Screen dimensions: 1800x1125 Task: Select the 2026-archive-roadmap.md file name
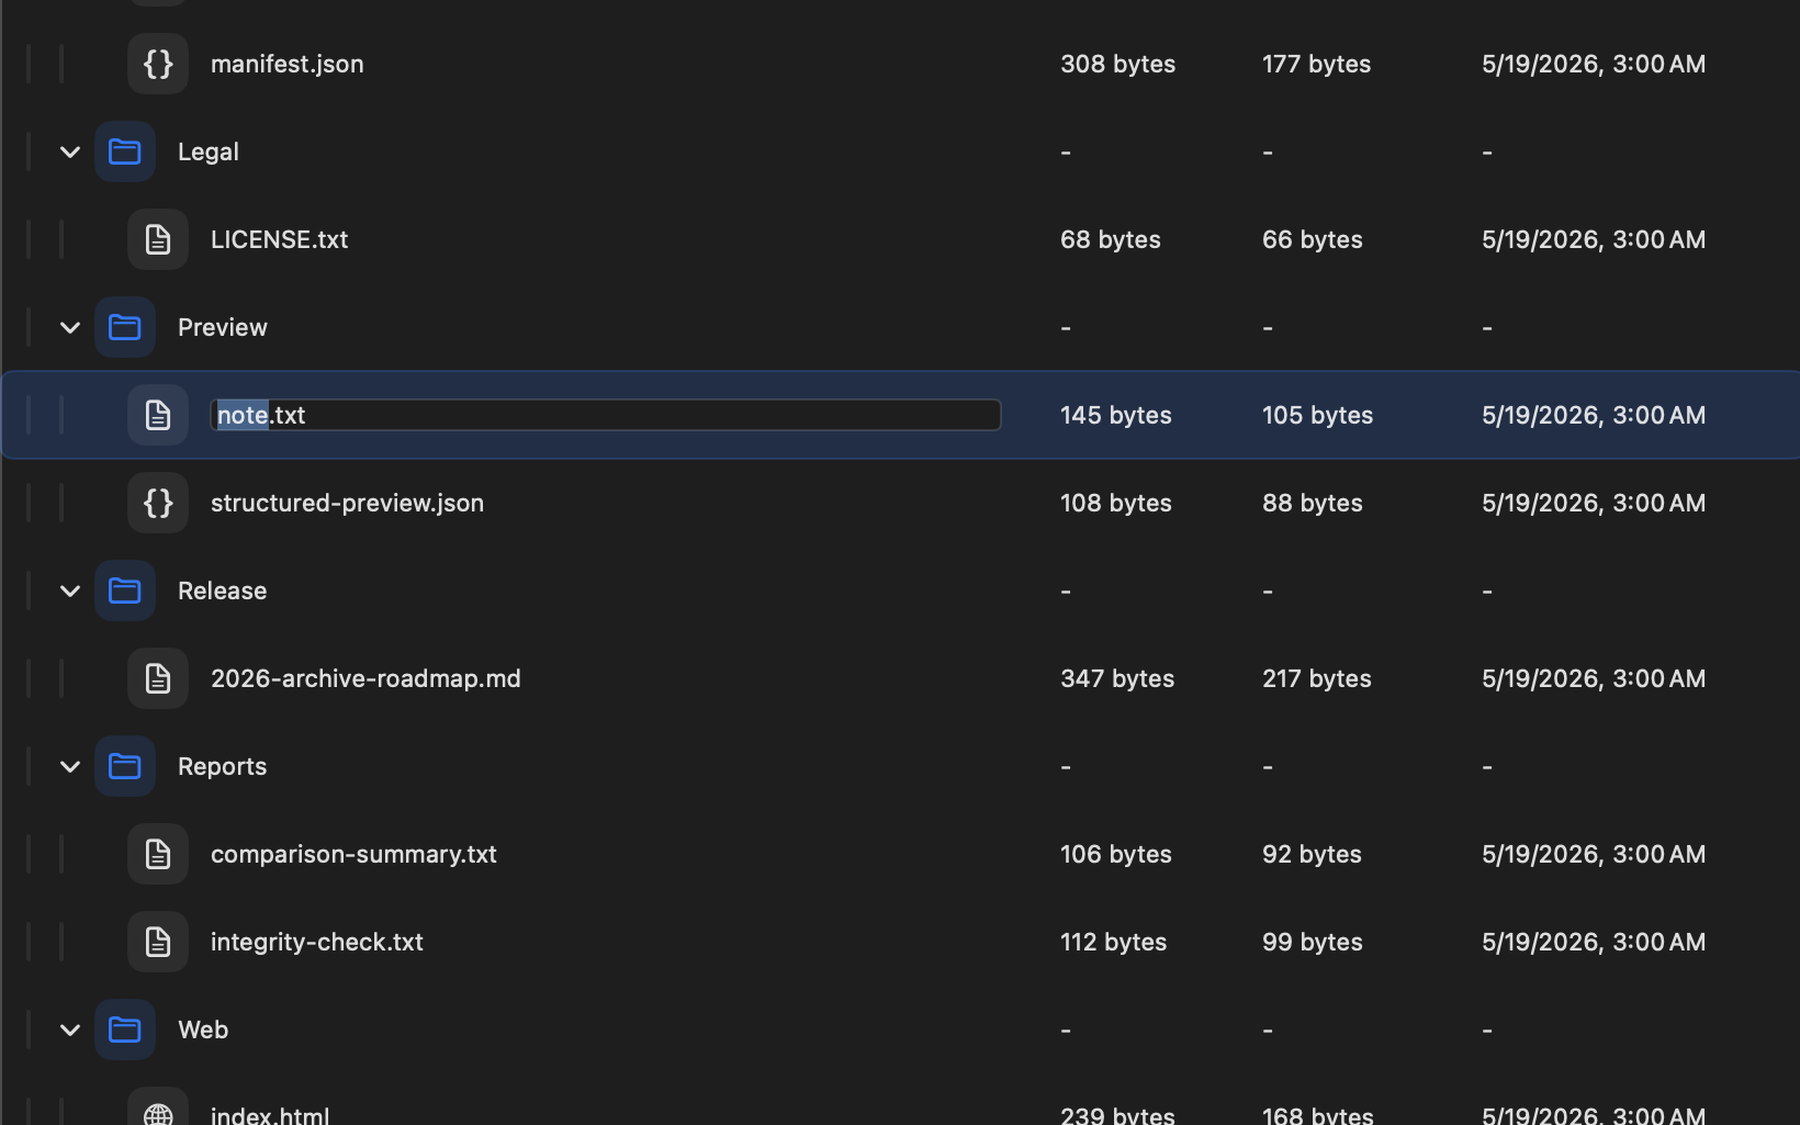click(x=365, y=679)
